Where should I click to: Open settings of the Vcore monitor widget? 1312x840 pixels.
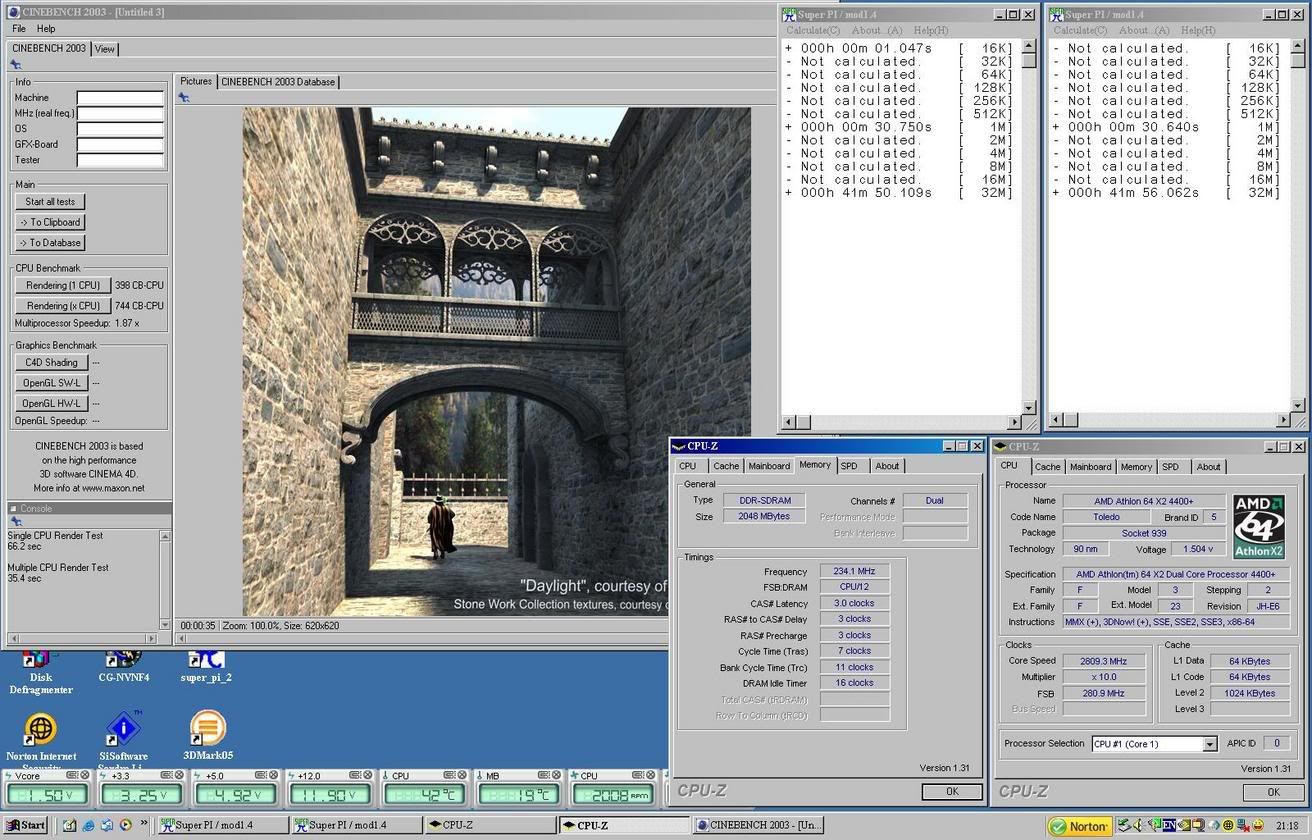tap(72, 775)
